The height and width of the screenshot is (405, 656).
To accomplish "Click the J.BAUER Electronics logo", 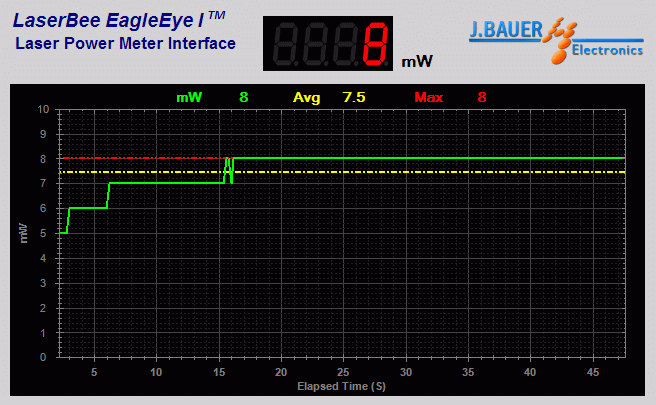I will click(556, 41).
